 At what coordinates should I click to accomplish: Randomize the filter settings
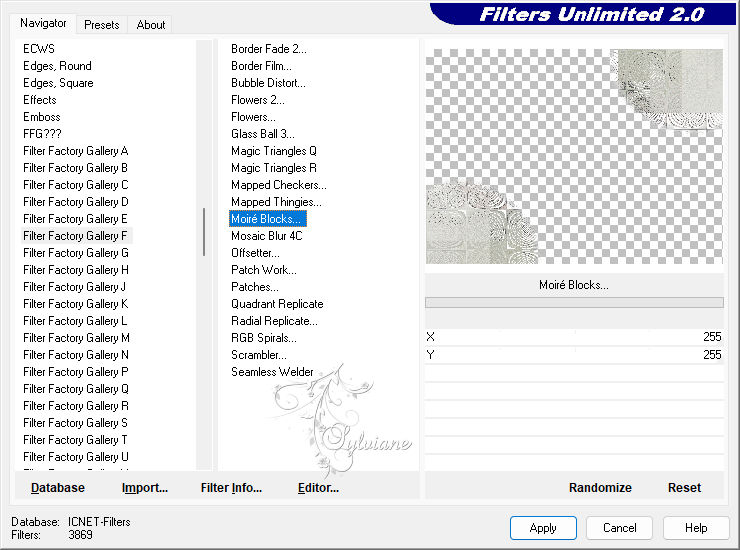pos(600,488)
